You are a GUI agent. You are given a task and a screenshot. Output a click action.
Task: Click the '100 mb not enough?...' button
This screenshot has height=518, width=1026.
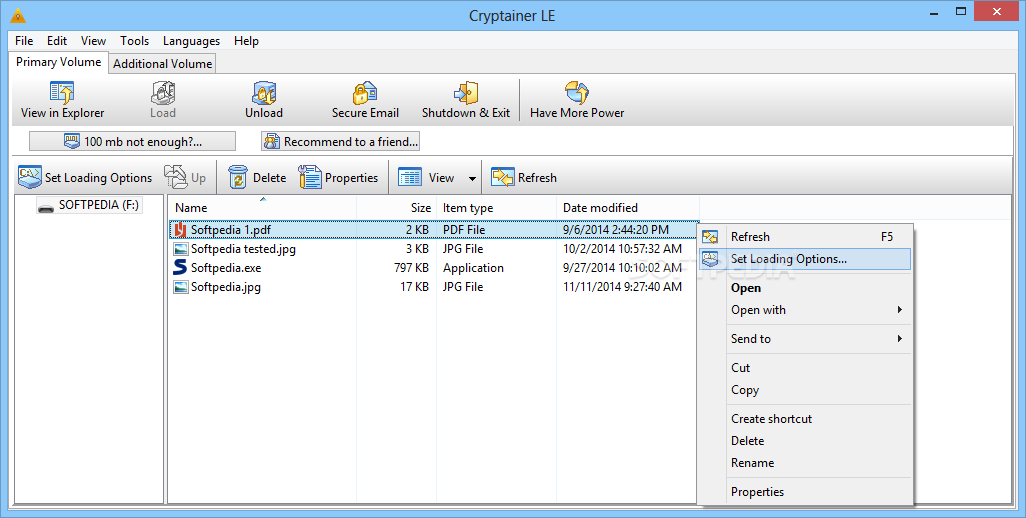pyautogui.click(x=132, y=141)
